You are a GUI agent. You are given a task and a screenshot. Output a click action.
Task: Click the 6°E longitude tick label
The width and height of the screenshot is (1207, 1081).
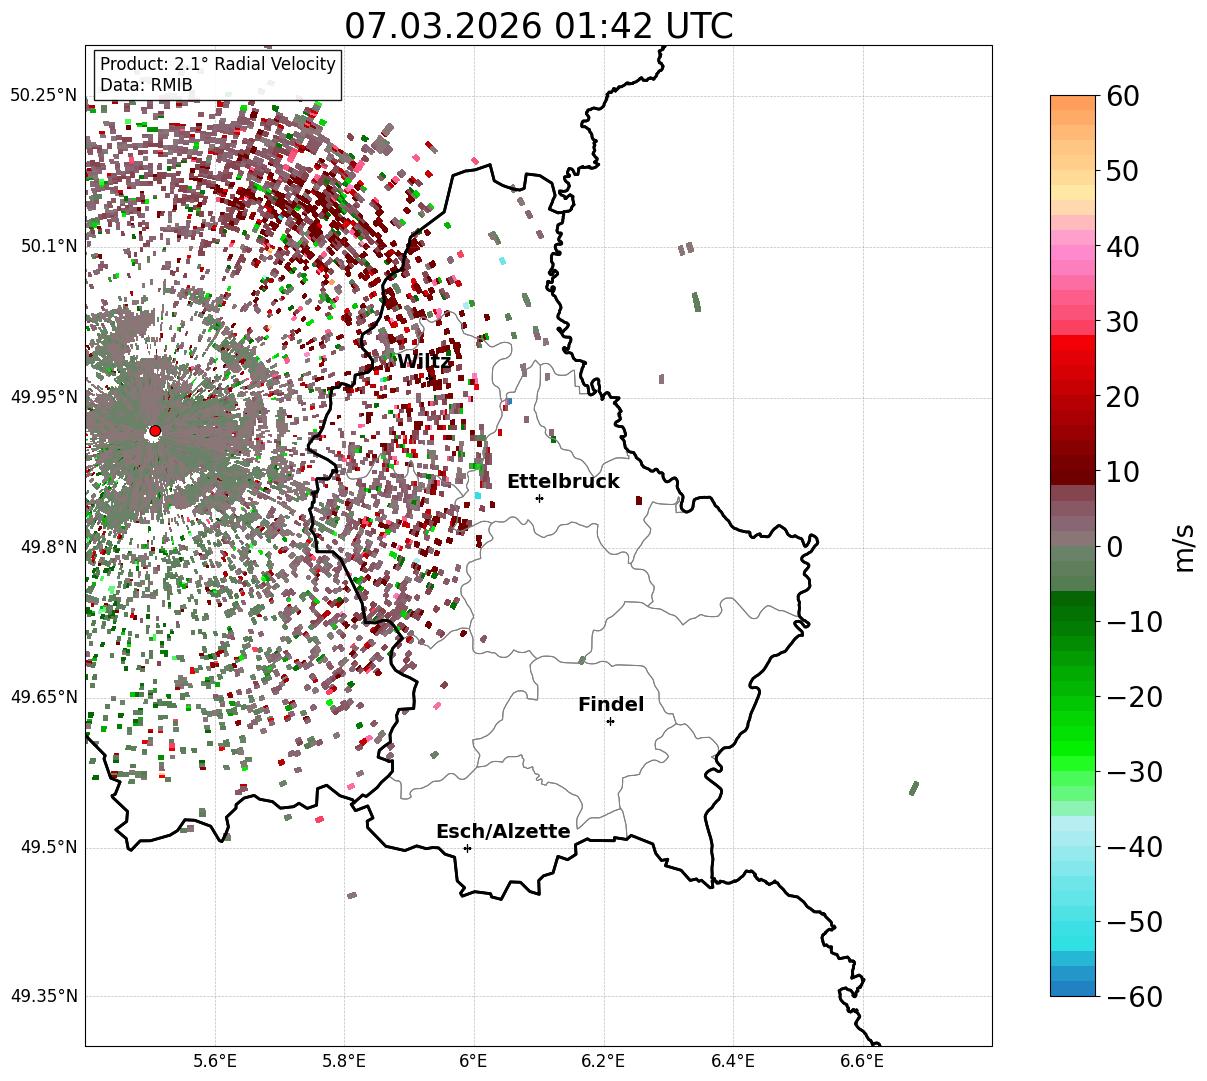474,1060
